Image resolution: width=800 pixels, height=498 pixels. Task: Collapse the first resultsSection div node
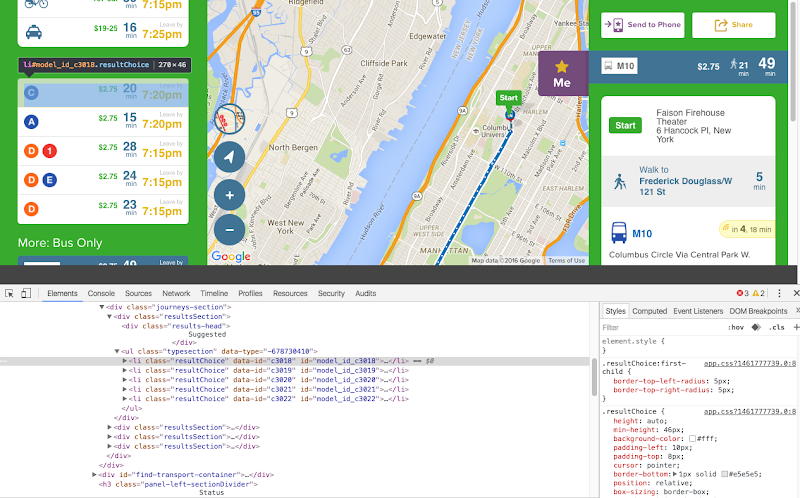pos(109,316)
